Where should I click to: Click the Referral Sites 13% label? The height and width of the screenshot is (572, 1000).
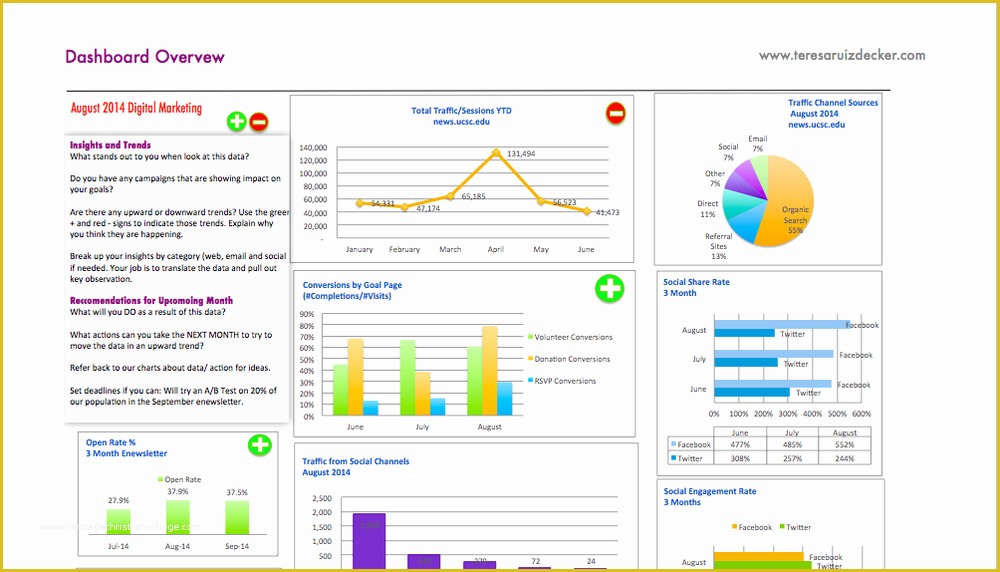point(719,246)
